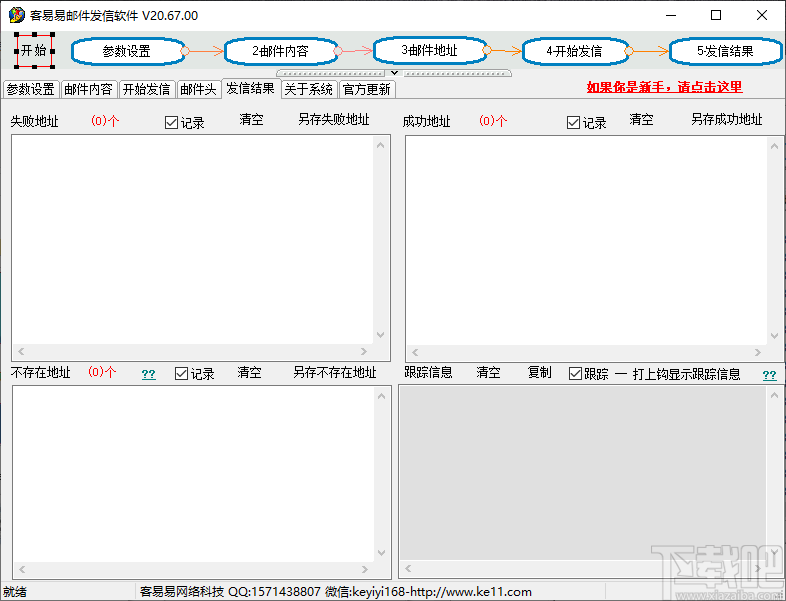Switch to 邮件头 tab
The image size is (786, 601).
199,89
